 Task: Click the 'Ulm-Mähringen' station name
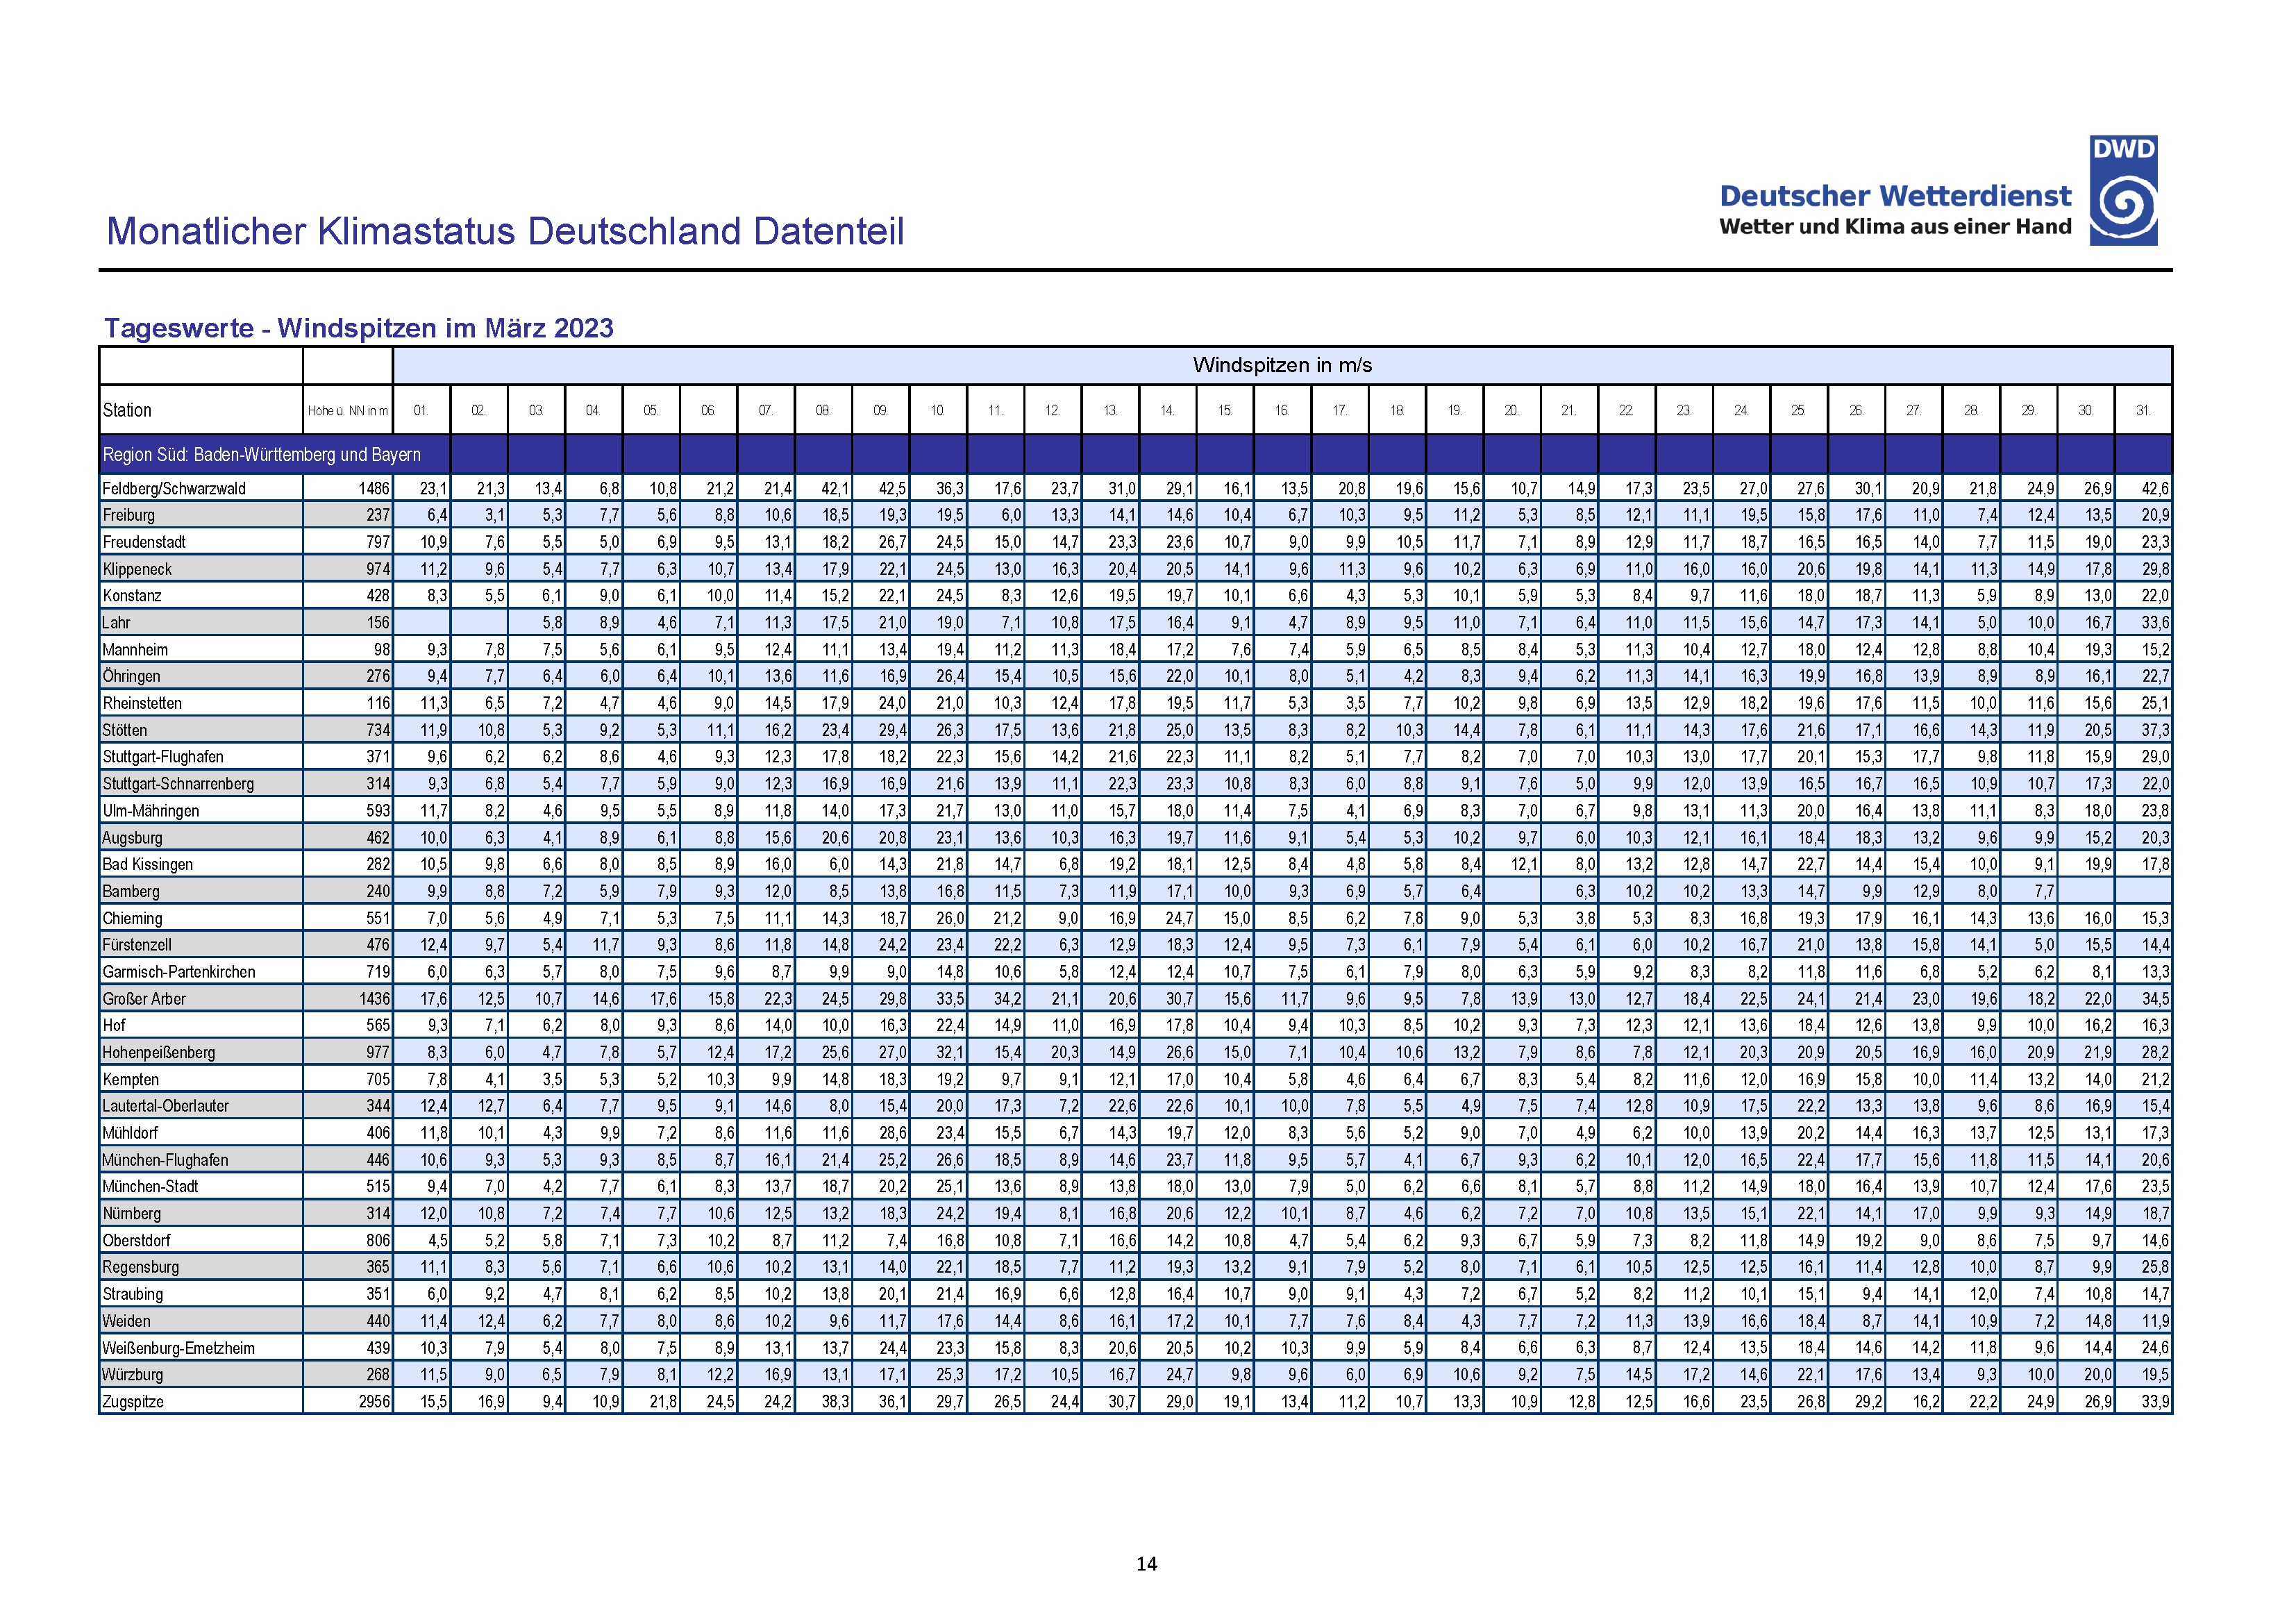pyautogui.click(x=151, y=811)
